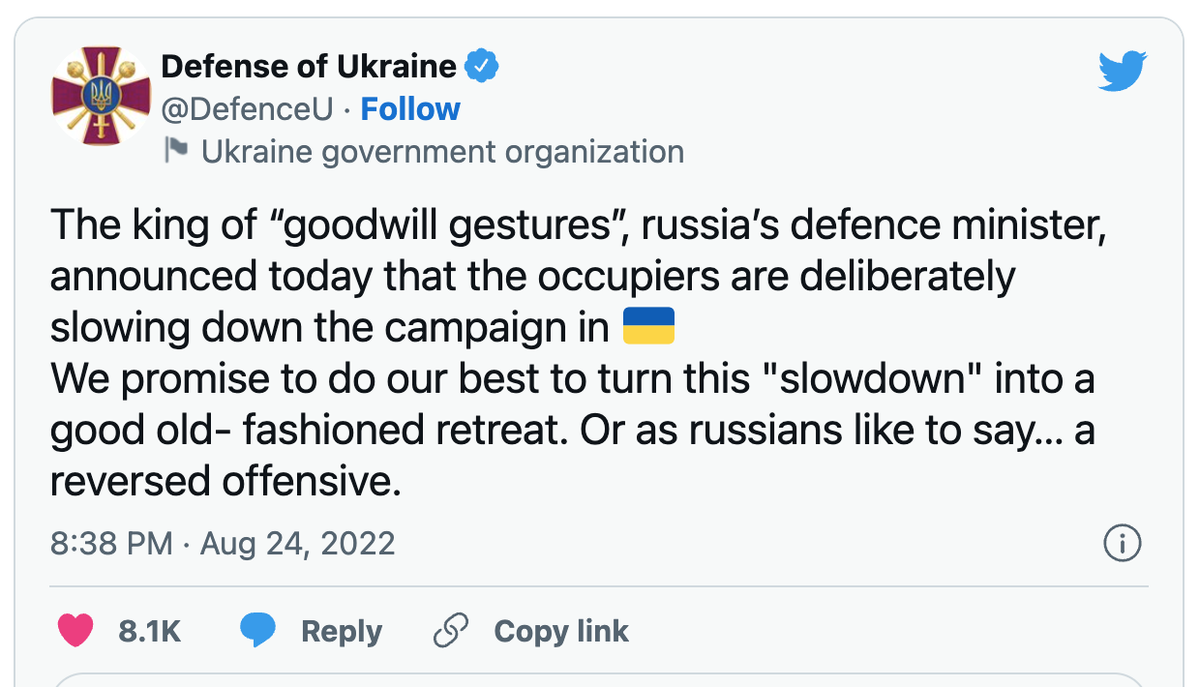
Task: Follow the Defense of Ukraine account
Action: (x=410, y=109)
